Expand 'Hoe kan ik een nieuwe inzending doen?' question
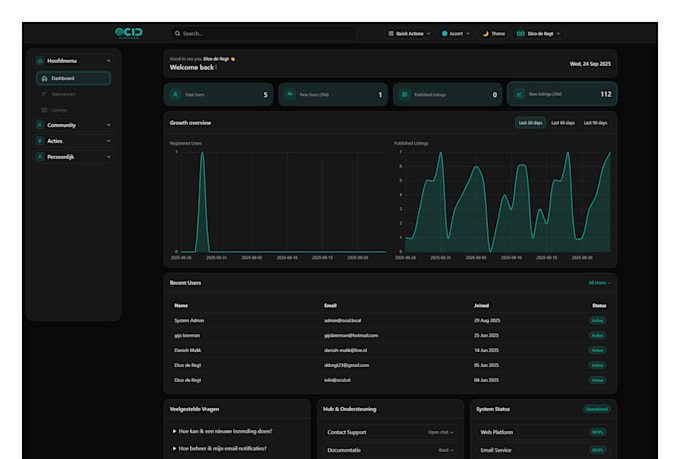 (x=224, y=431)
